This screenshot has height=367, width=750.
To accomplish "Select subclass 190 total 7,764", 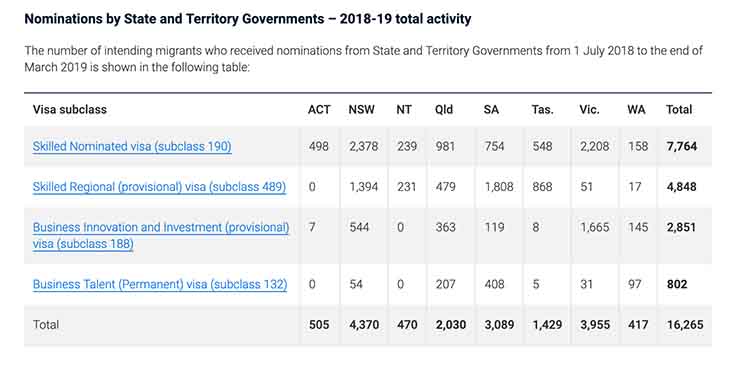I will point(682,146).
